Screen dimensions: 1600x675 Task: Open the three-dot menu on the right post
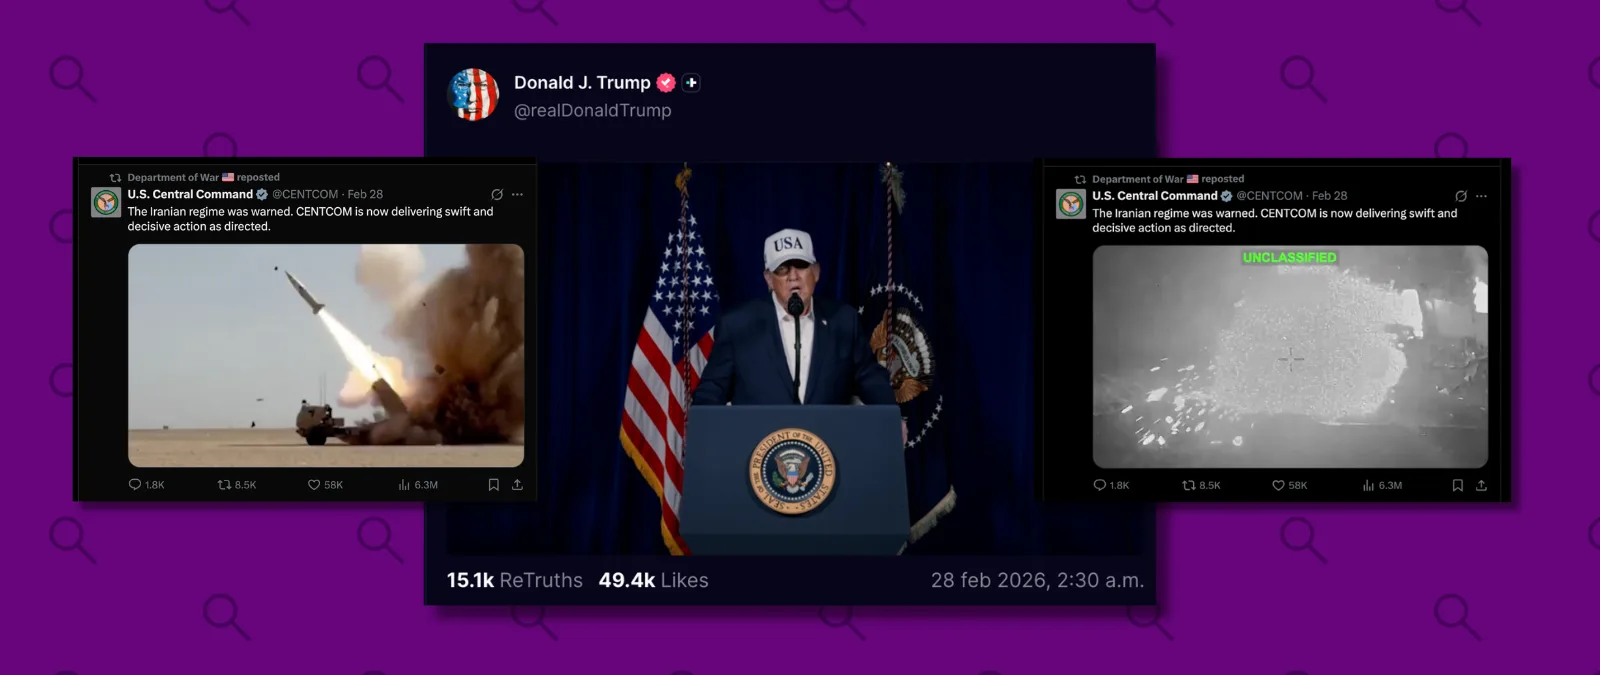pos(1481,197)
